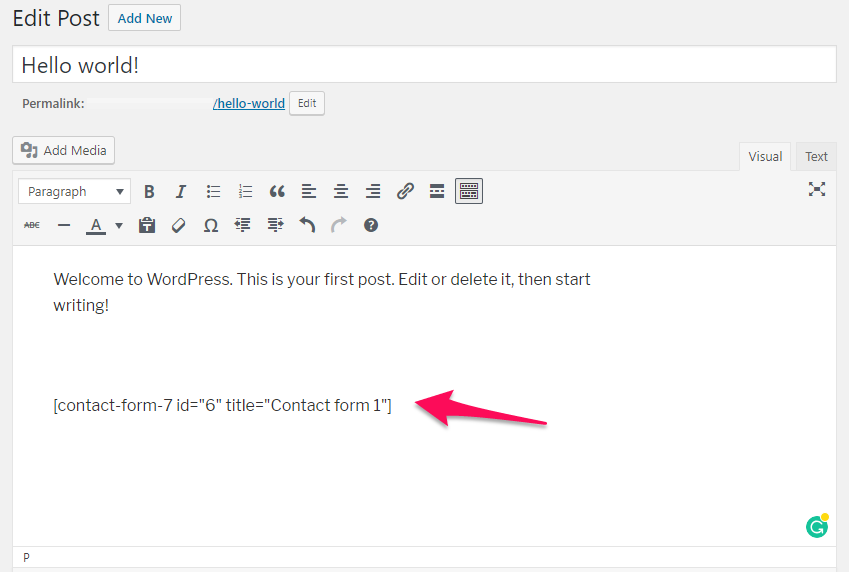The width and height of the screenshot is (849, 572).
Task: Enable distraction-free writing mode
Action: [817, 189]
